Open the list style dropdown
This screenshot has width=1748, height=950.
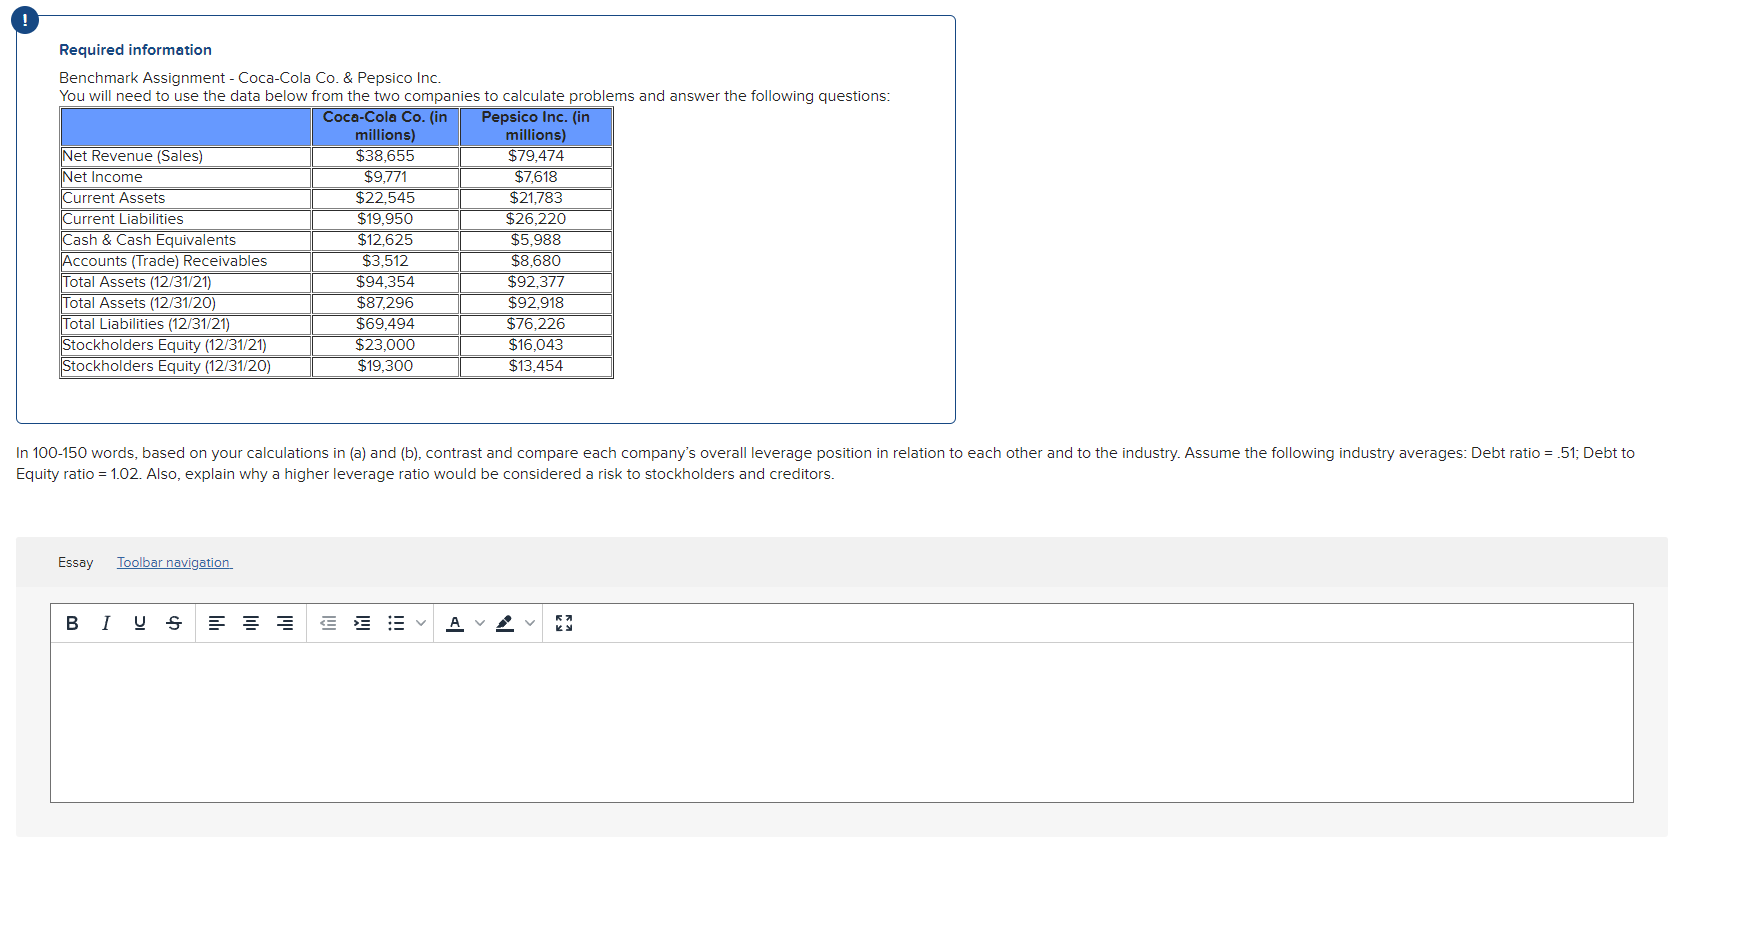tap(422, 623)
